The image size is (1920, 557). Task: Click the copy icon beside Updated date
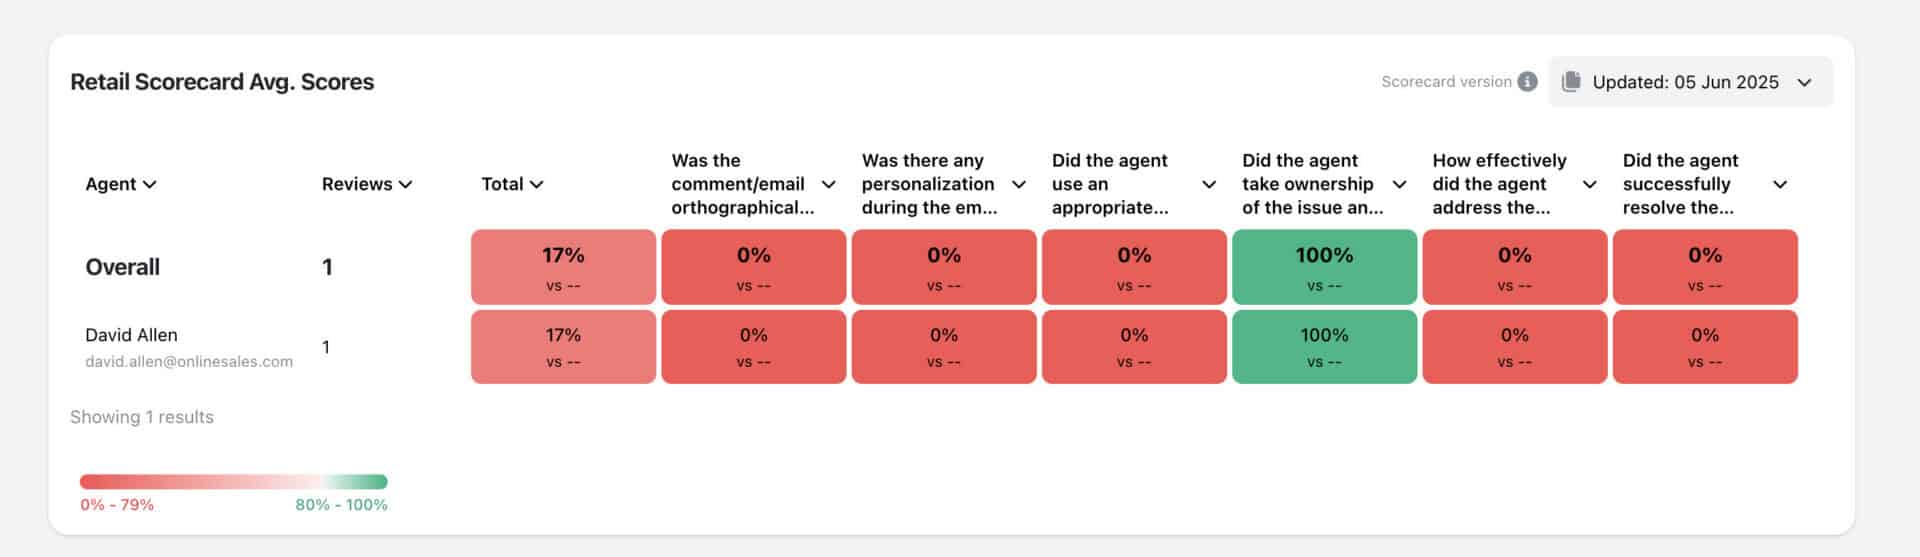click(x=1571, y=82)
